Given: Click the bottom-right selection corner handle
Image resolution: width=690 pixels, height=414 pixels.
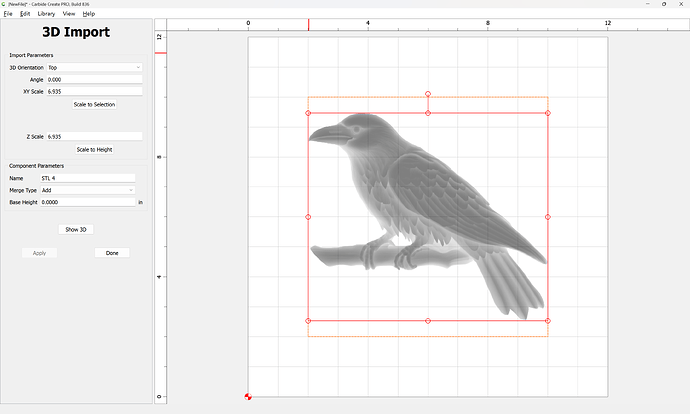Looking at the screenshot, I should coord(548,321).
